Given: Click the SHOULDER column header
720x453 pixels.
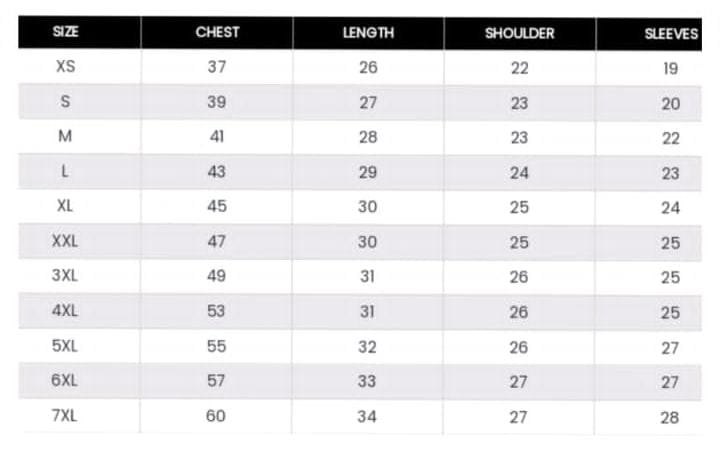Looking at the screenshot, I should [520, 33].
